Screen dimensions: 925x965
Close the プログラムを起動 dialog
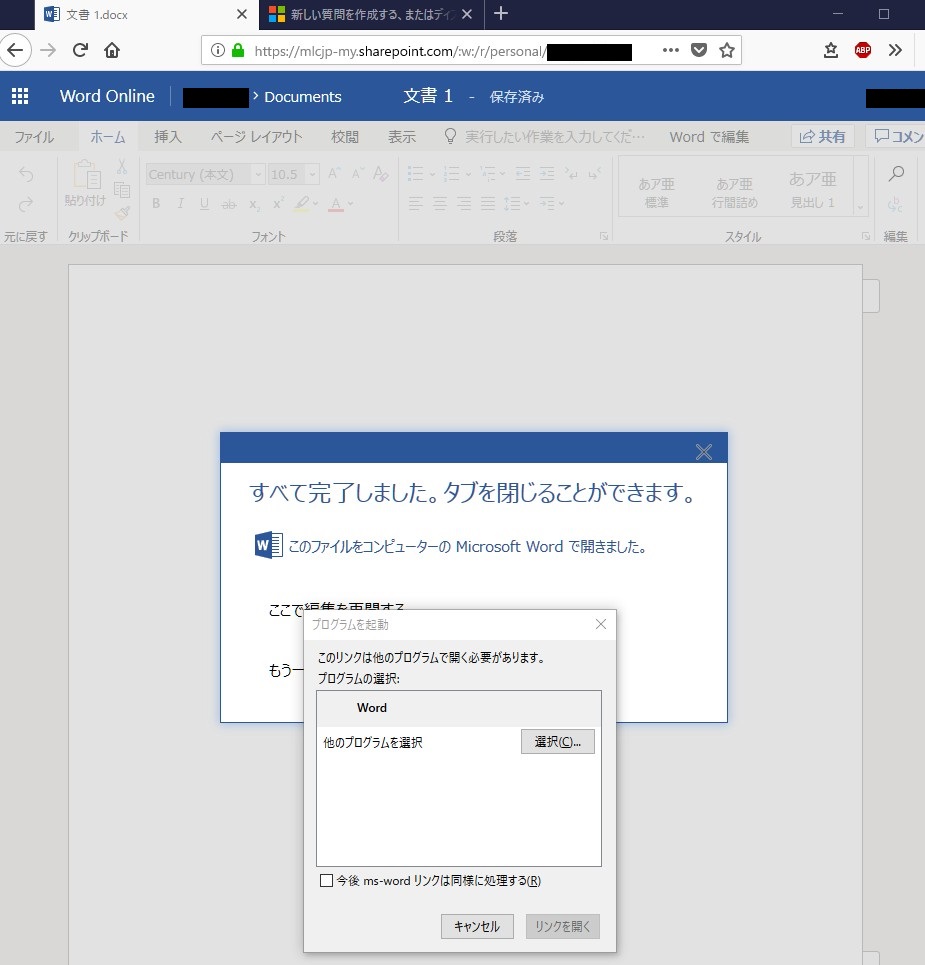point(601,624)
